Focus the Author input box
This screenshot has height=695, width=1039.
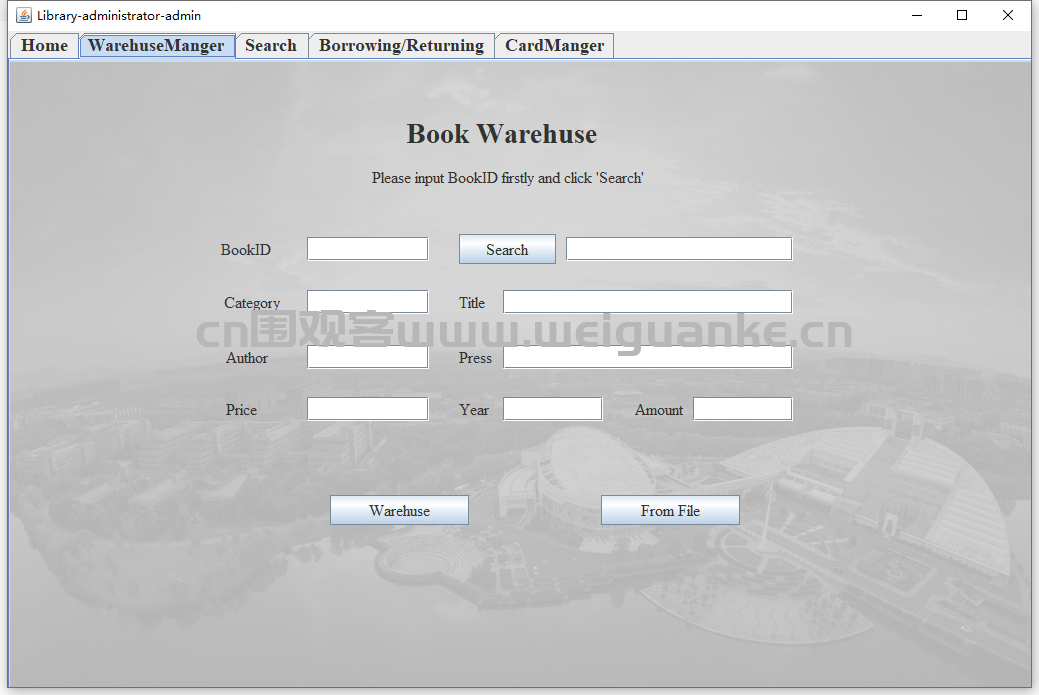(x=368, y=357)
